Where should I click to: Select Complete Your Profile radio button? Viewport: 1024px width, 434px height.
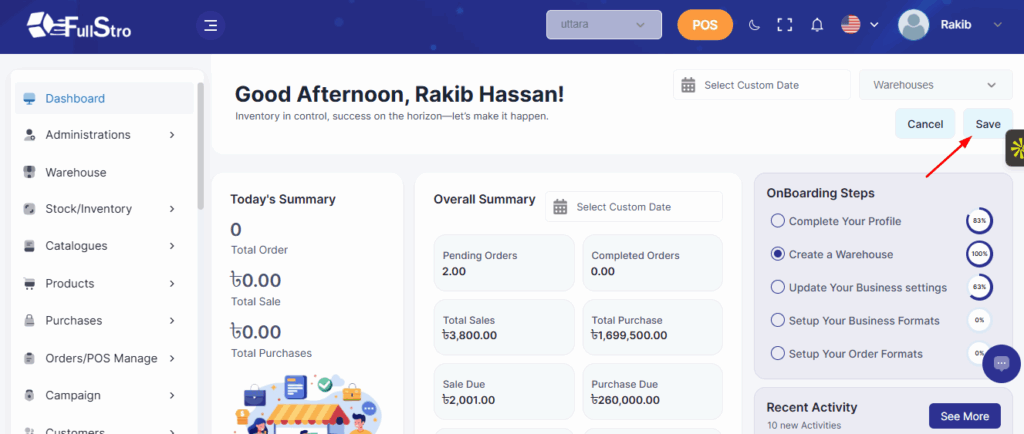(777, 221)
